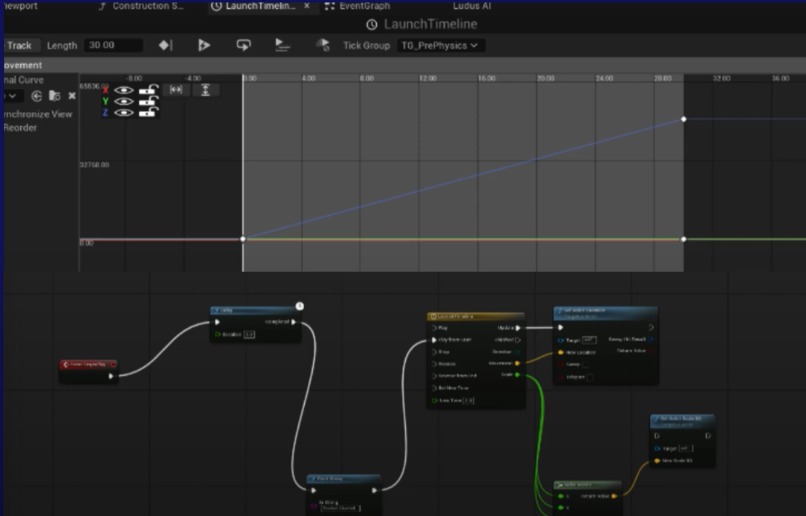Image resolution: width=806 pixels, height=516 pixels.
Task: Clear the External Curve with the X icon
Action: coord(72,96)
